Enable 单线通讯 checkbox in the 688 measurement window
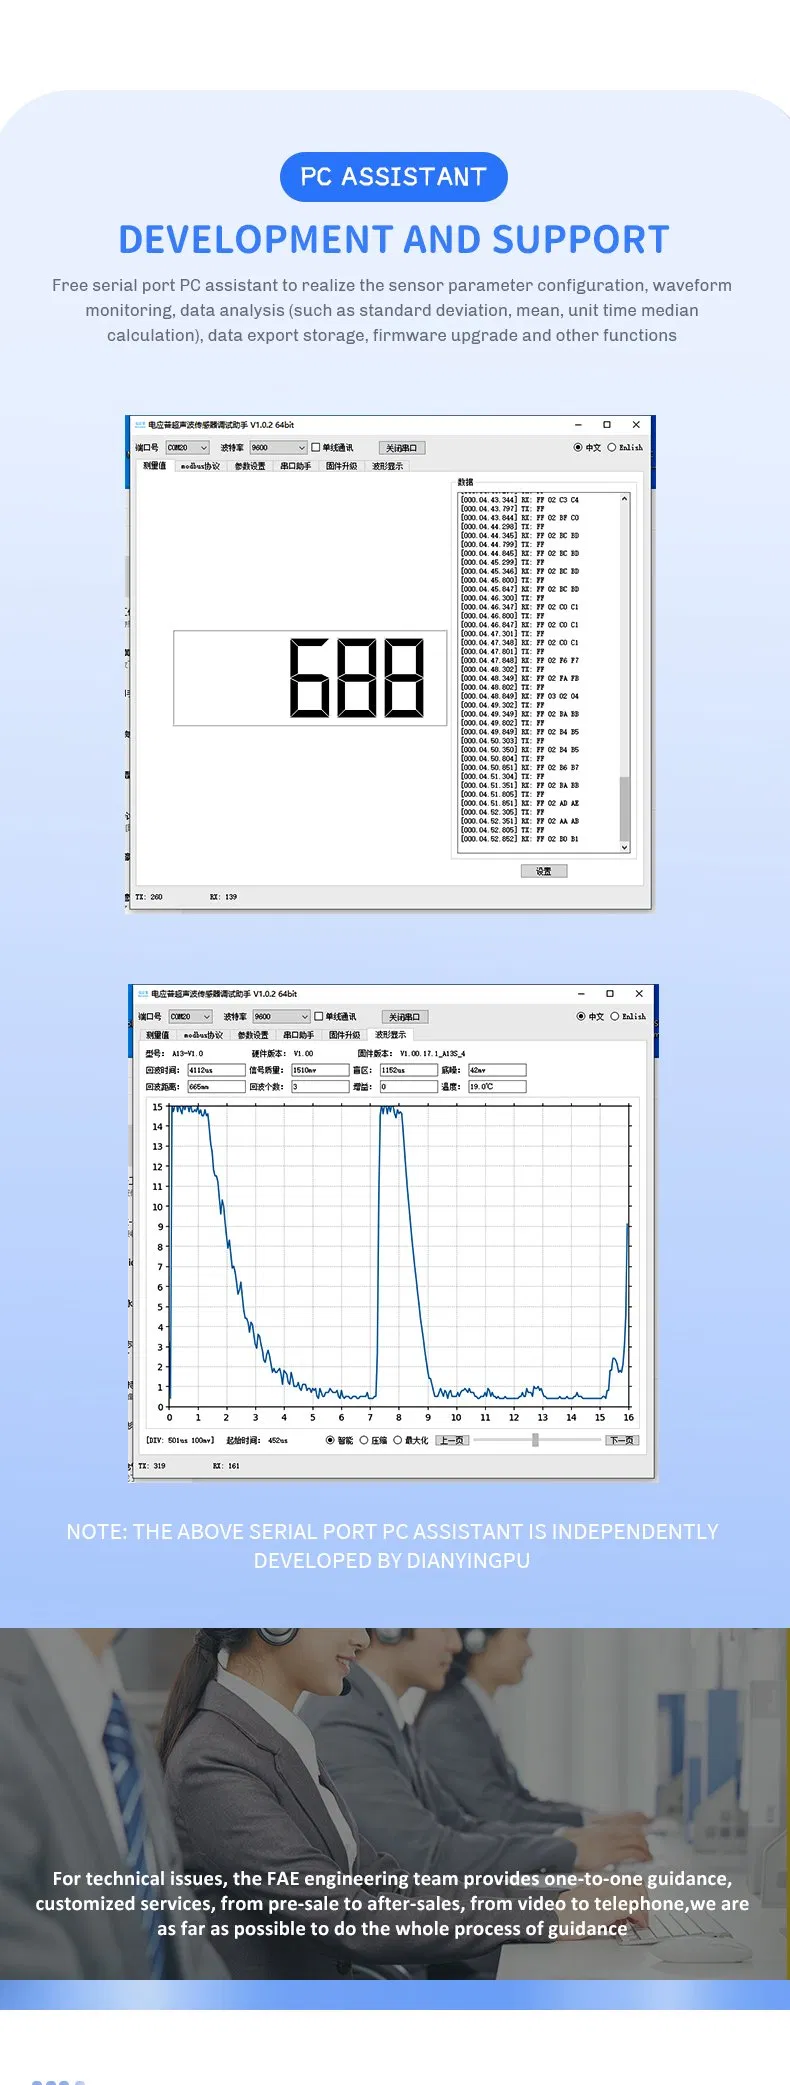This screenshot has height=2085, width=790. click(x=316, y=448)
